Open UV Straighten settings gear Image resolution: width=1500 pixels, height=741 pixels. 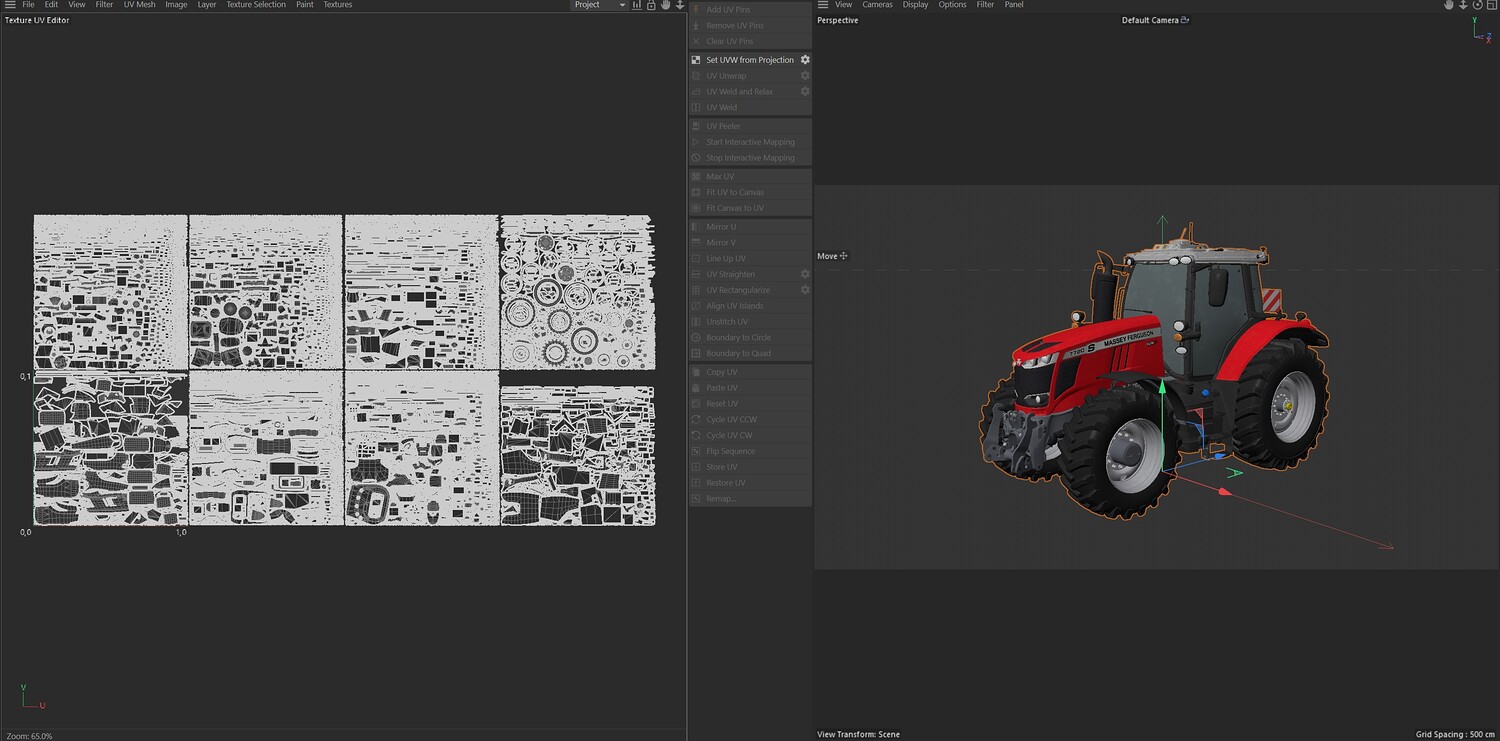click(805, 274)
